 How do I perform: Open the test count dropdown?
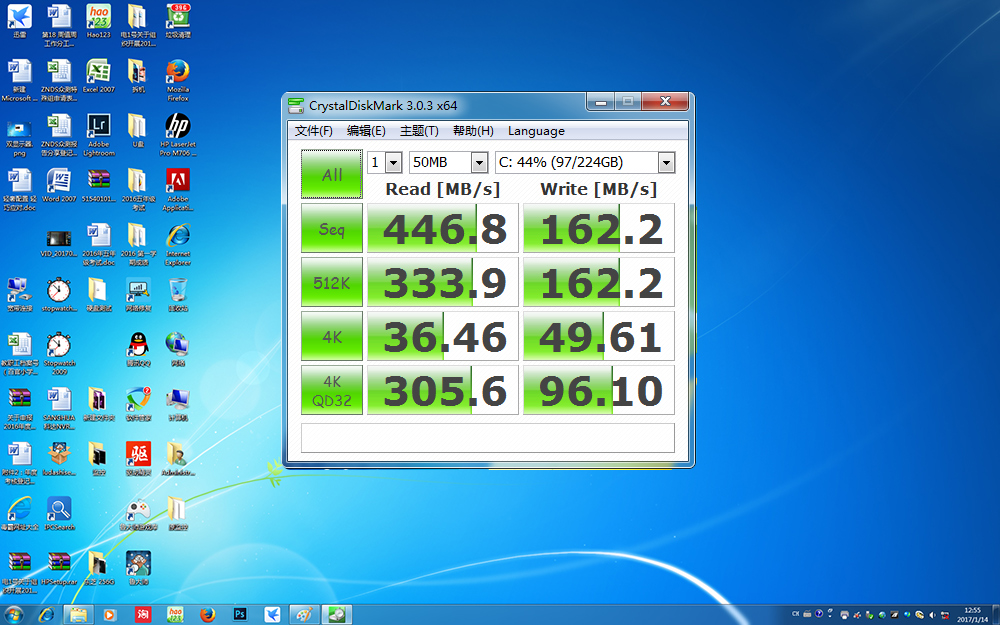(392, 163)
